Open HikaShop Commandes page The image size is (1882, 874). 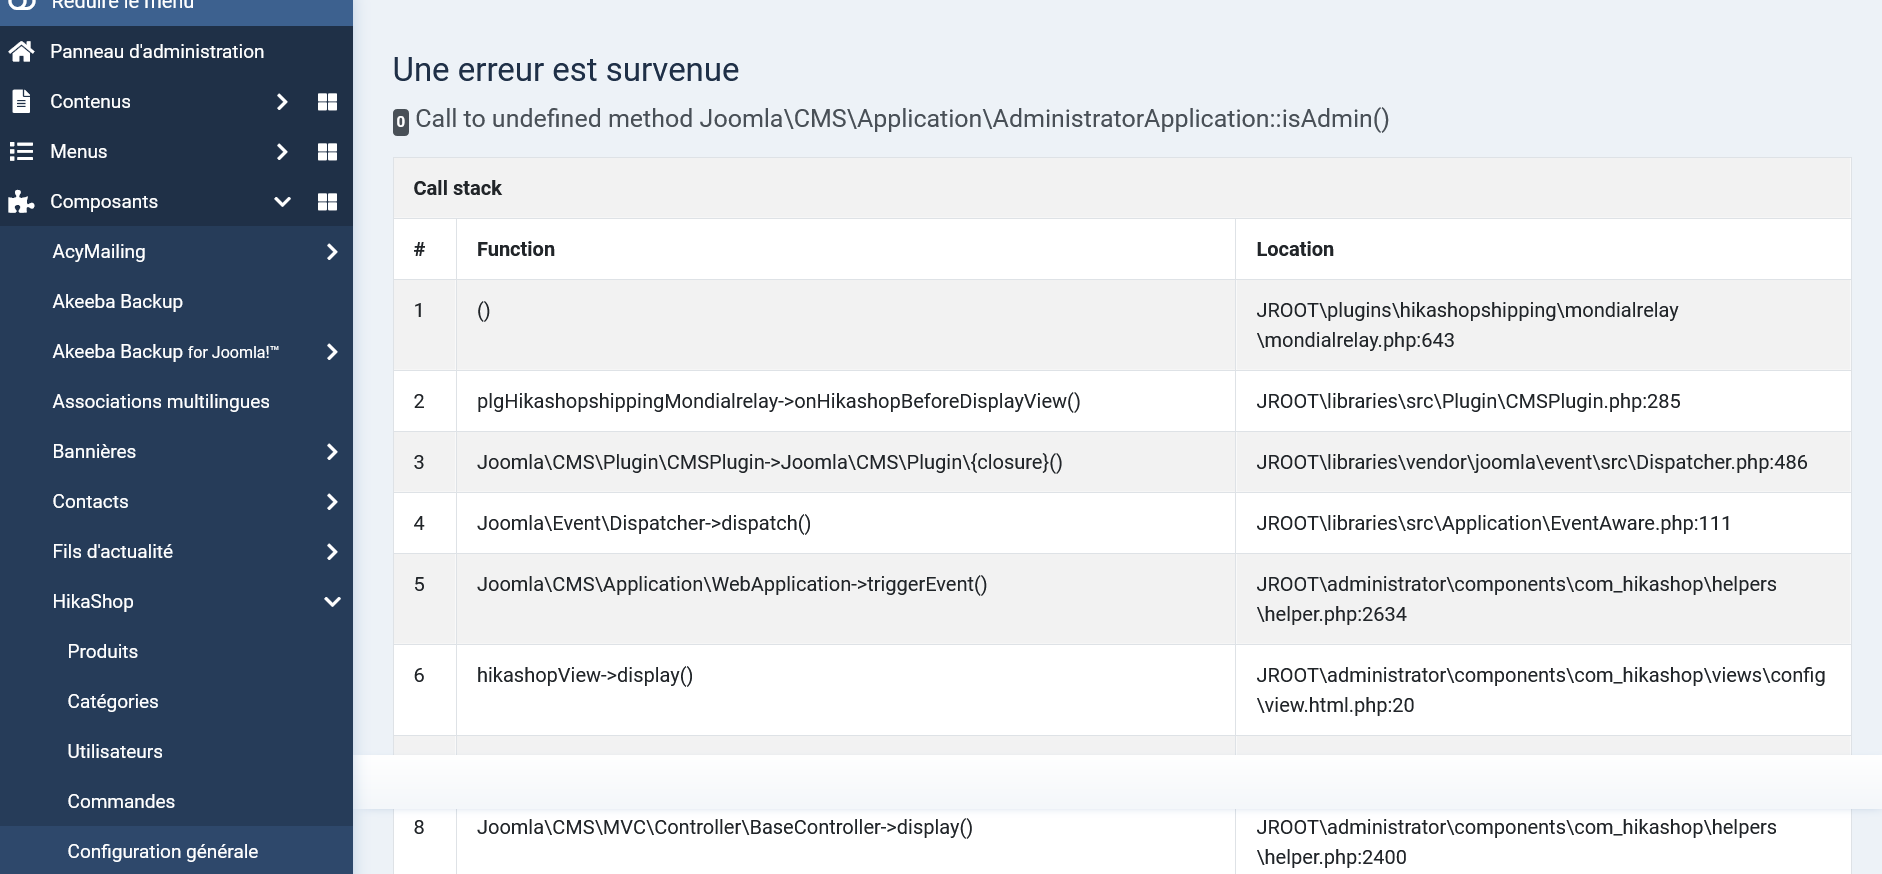[x=121, y=801]
